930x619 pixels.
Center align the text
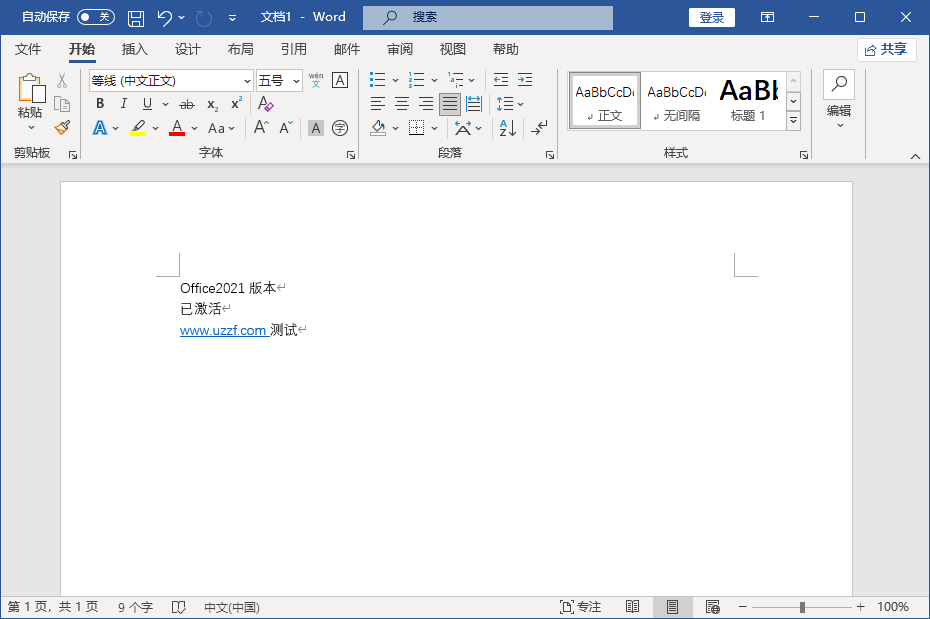point(402,104)
